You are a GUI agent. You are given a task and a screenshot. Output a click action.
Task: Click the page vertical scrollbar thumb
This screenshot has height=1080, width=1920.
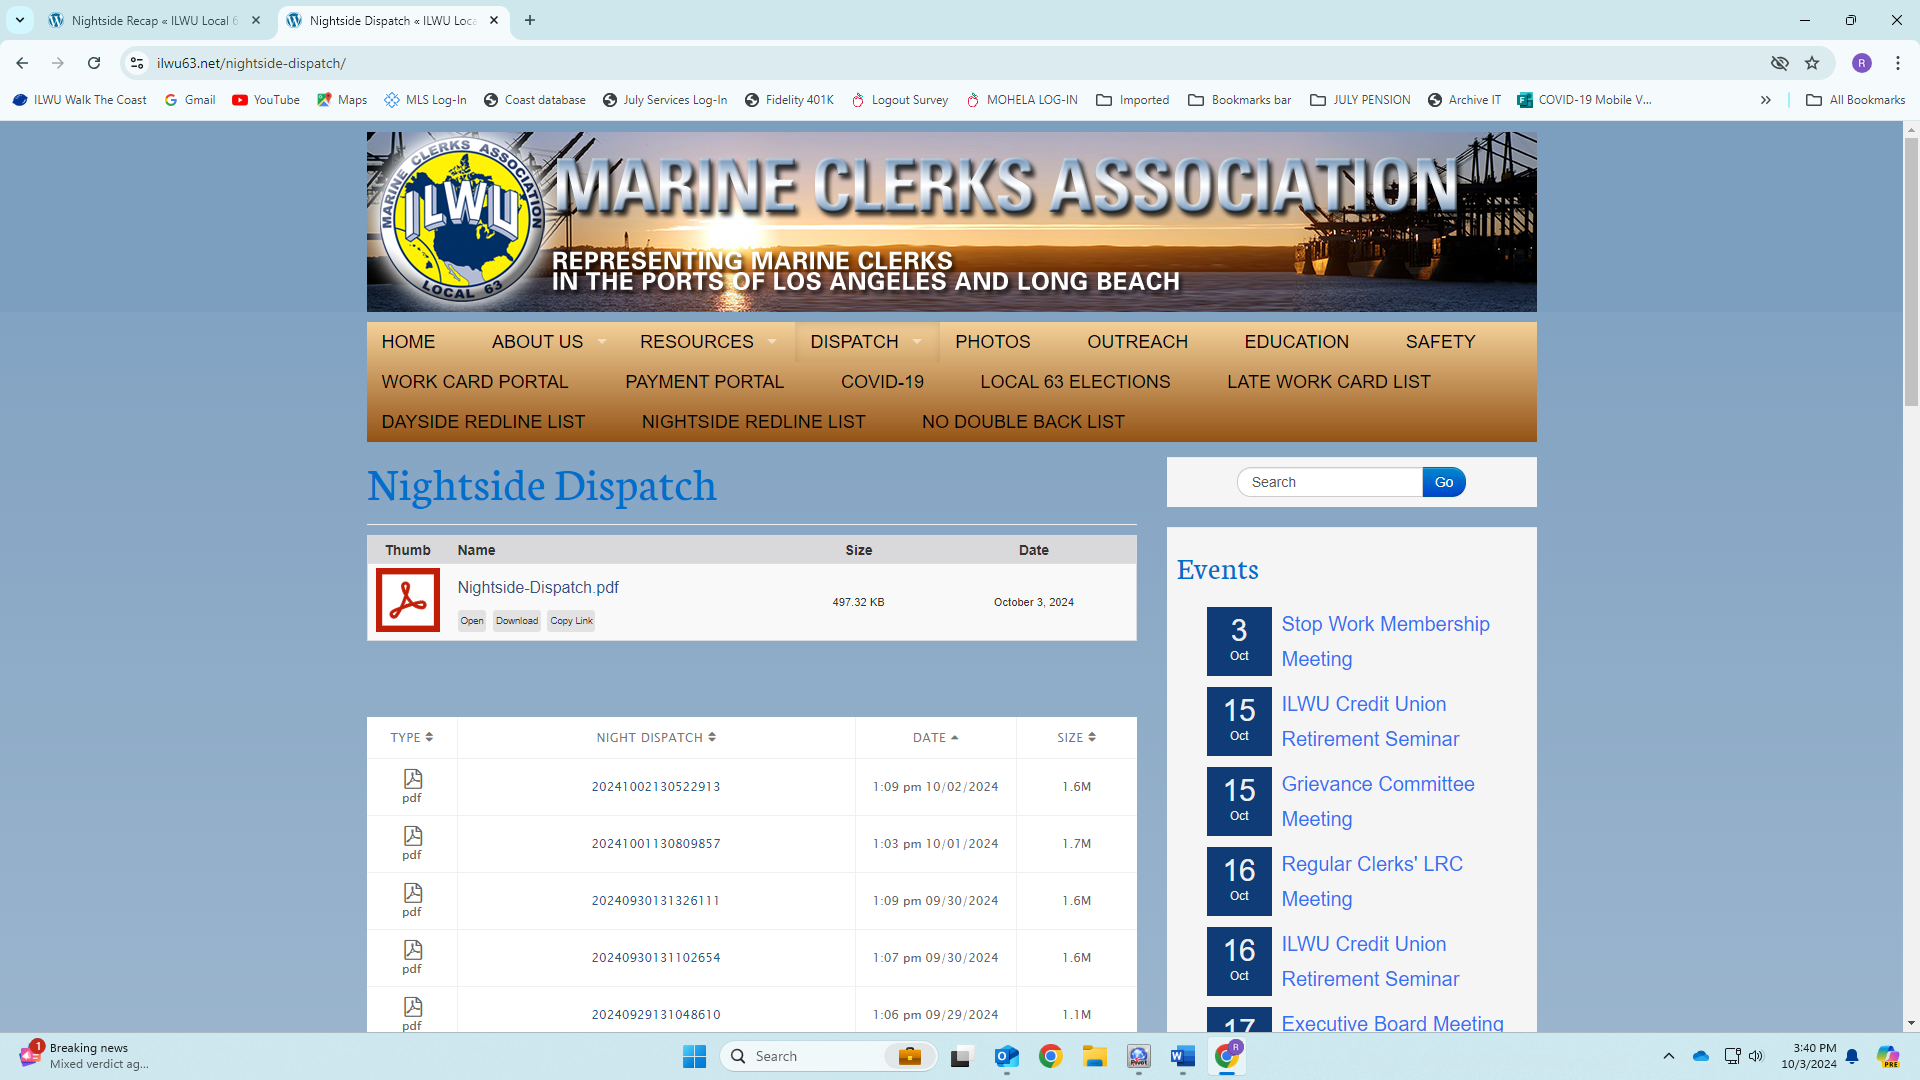pyautogui.click(x=1911, y=271)
